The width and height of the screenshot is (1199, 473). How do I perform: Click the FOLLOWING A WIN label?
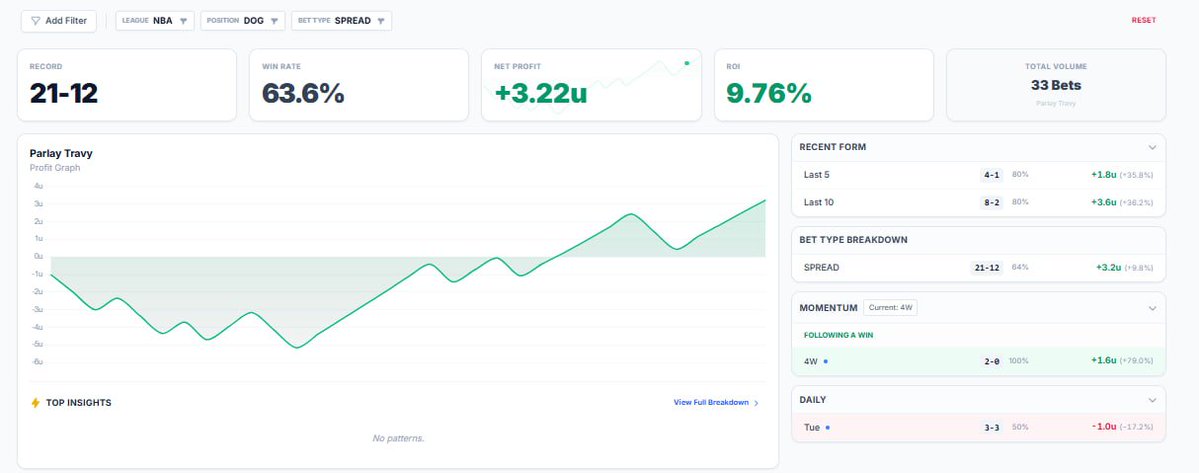pyautogui.click(x=837, y=335)
